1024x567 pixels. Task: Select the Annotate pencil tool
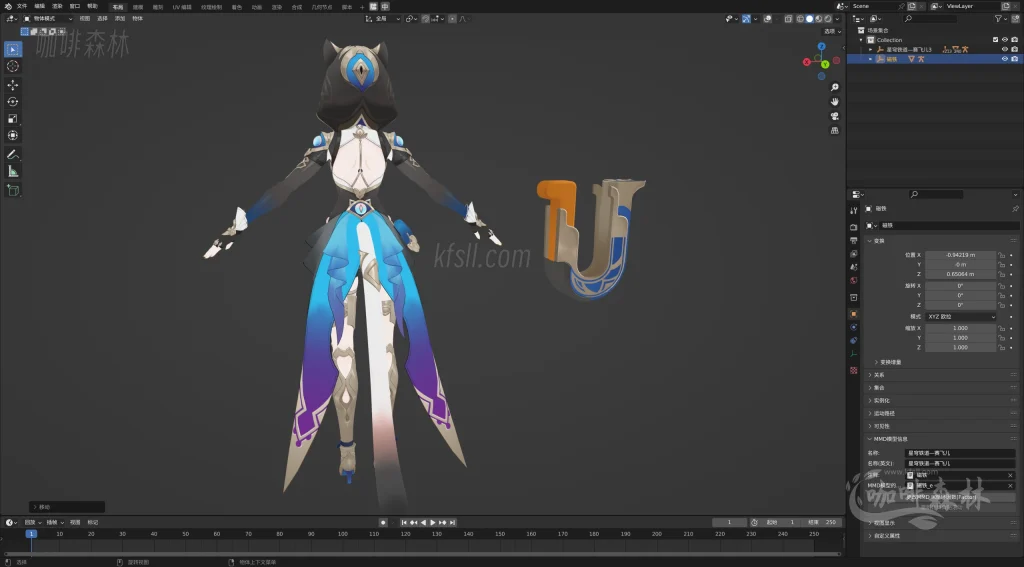point(12,154)
